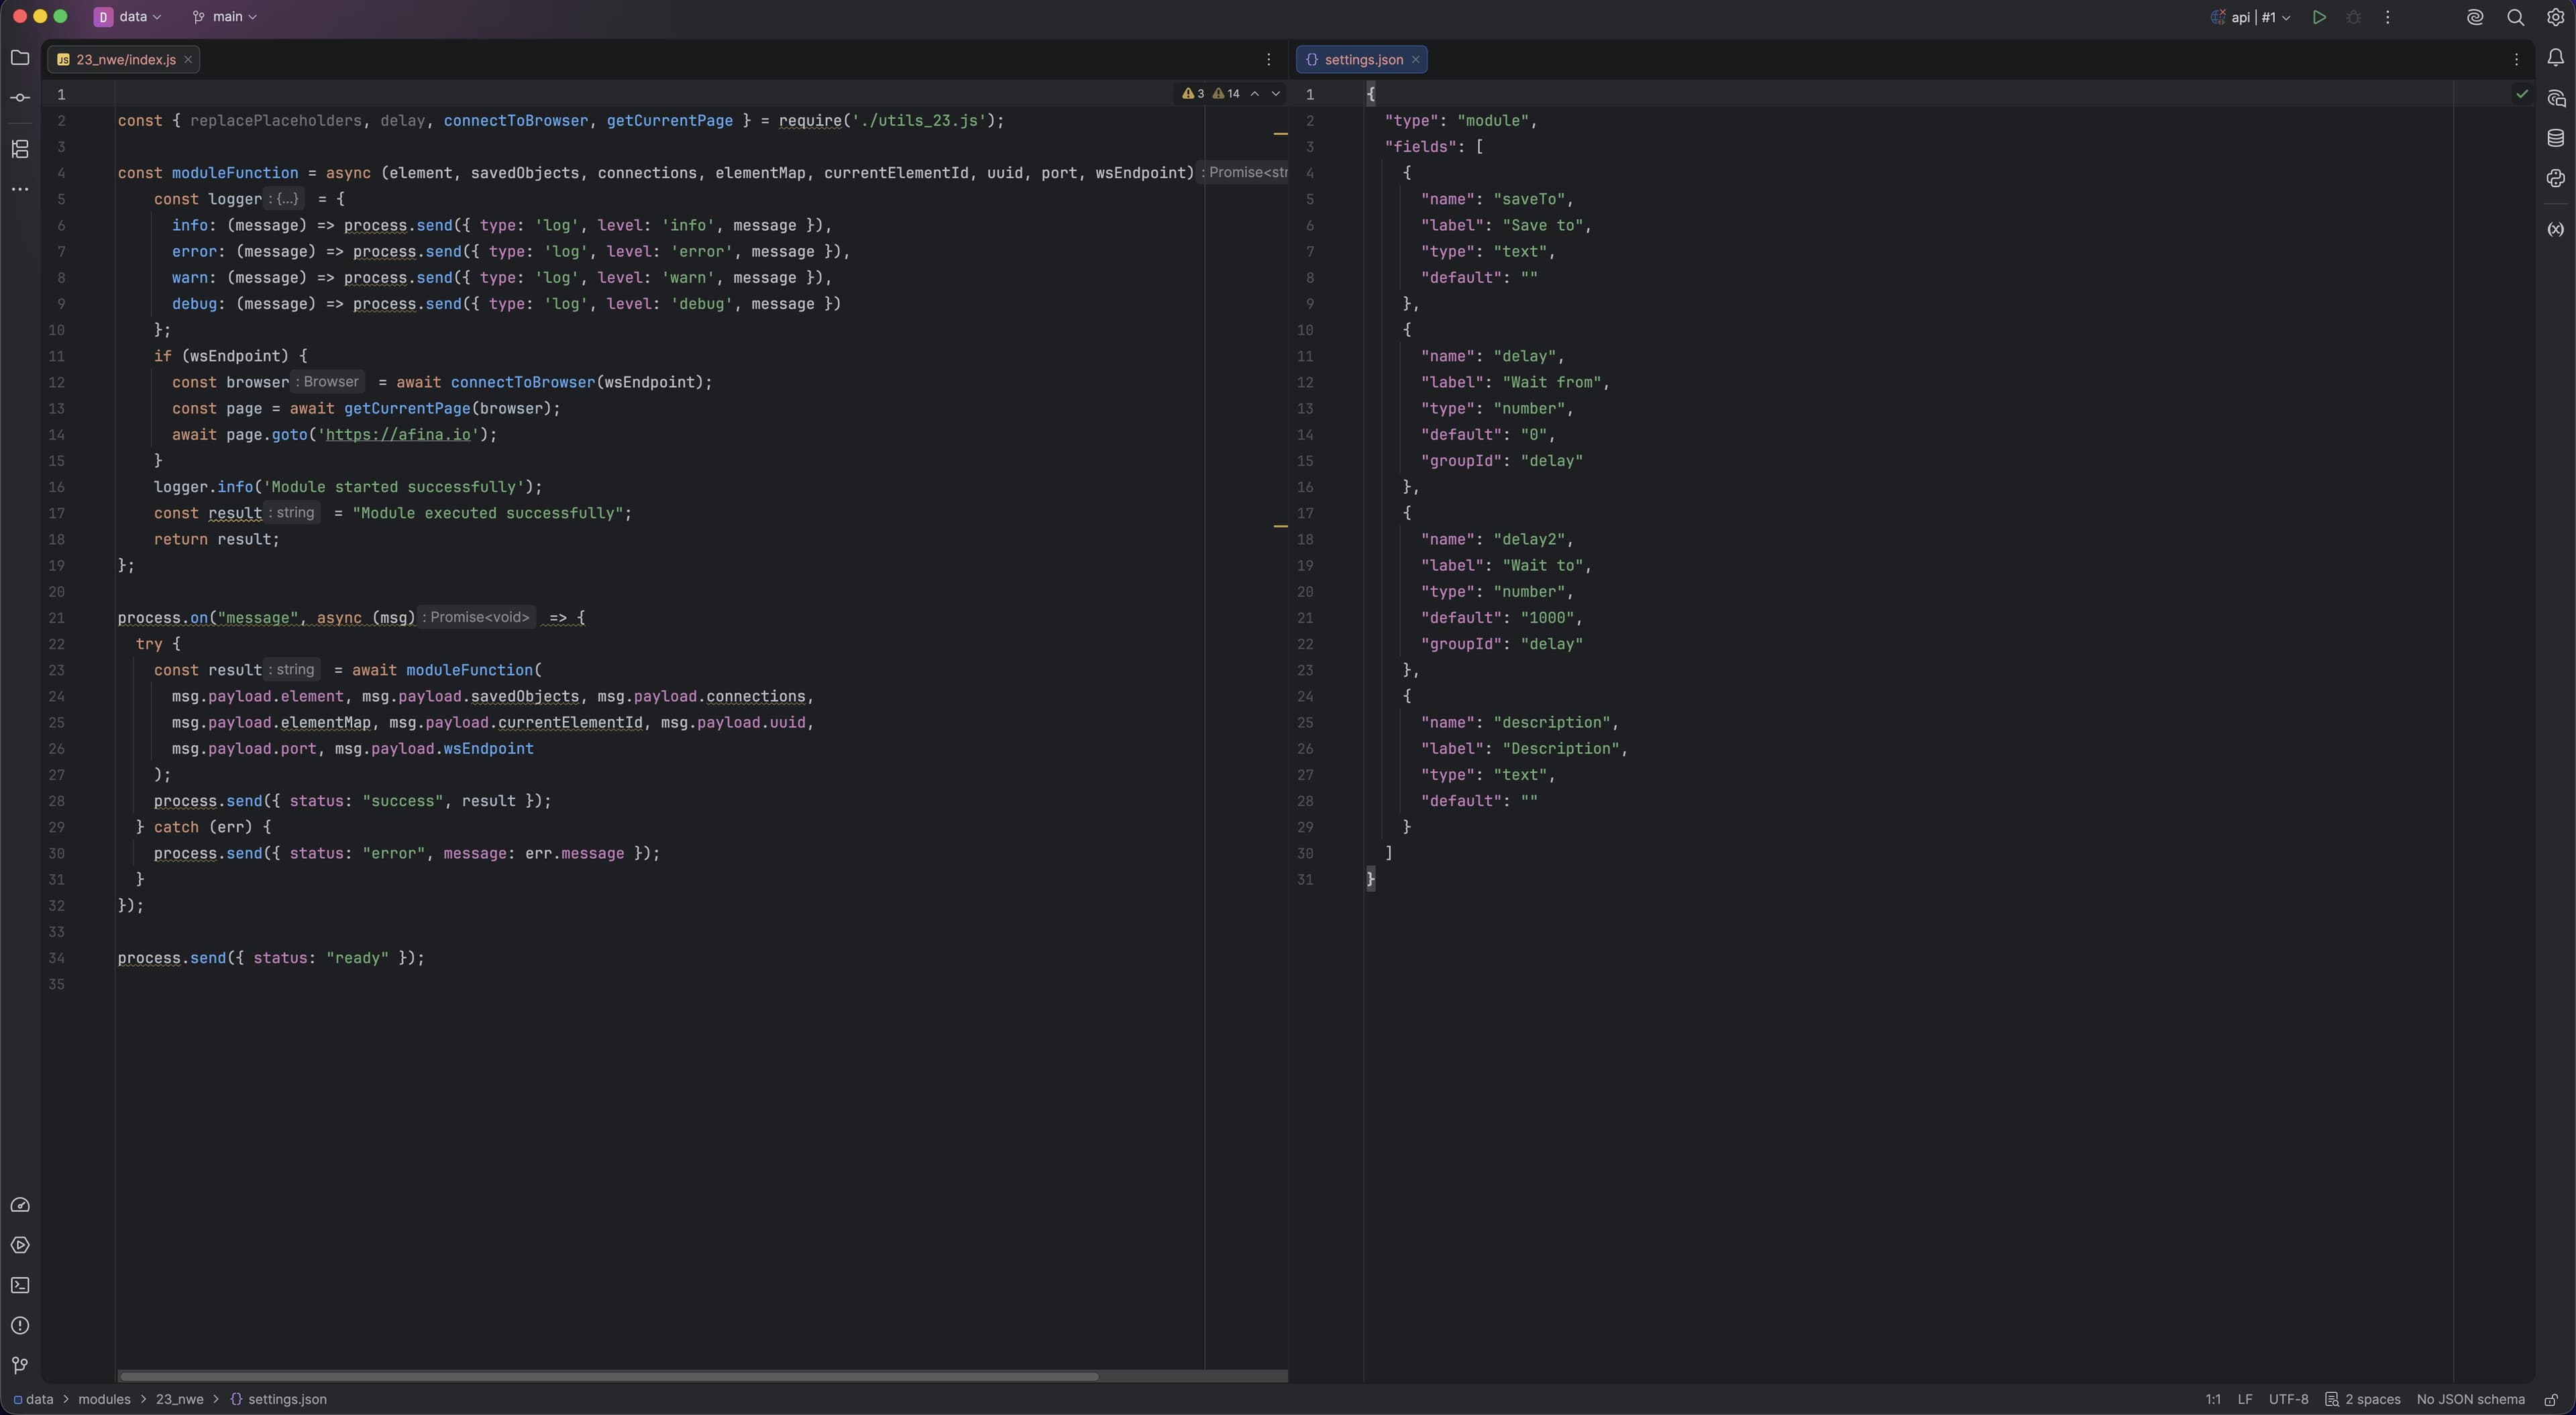Open the Notifications bell
This screenshot has height=1415, width=2576.
pos(2555,58)
